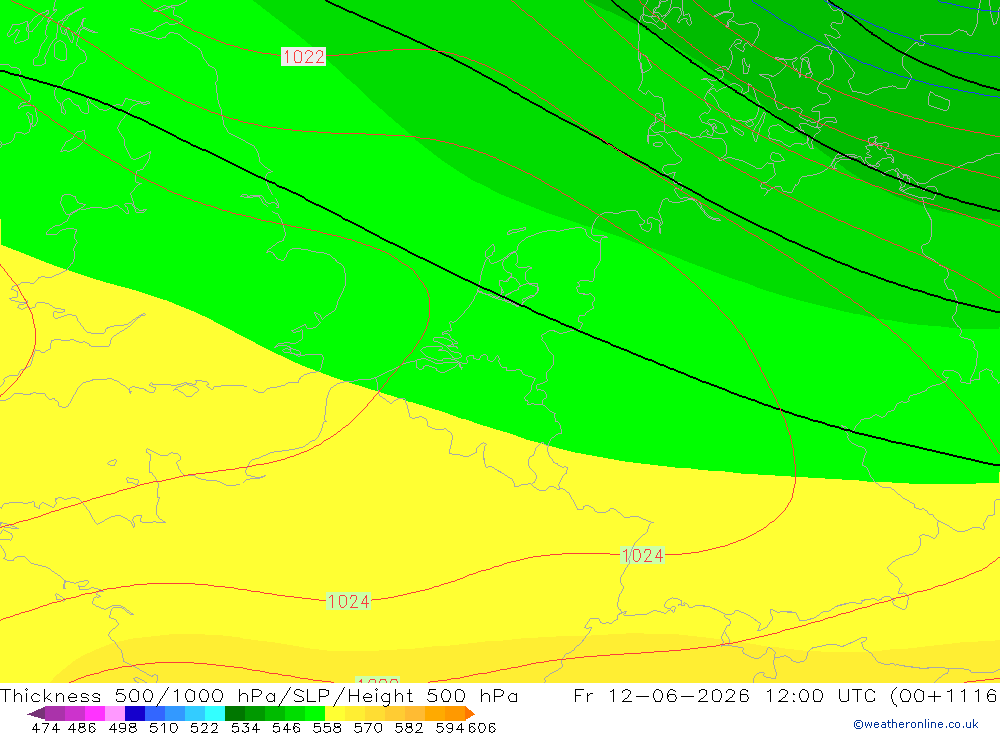Click the light pink legend swatch above 498
Screen dimensions: 1000x733
tap(115, 713)
